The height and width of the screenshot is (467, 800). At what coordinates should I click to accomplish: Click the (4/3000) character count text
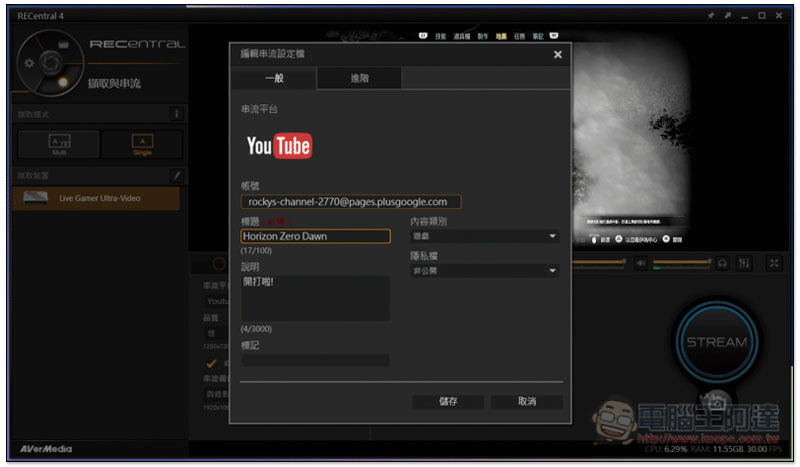256,329
